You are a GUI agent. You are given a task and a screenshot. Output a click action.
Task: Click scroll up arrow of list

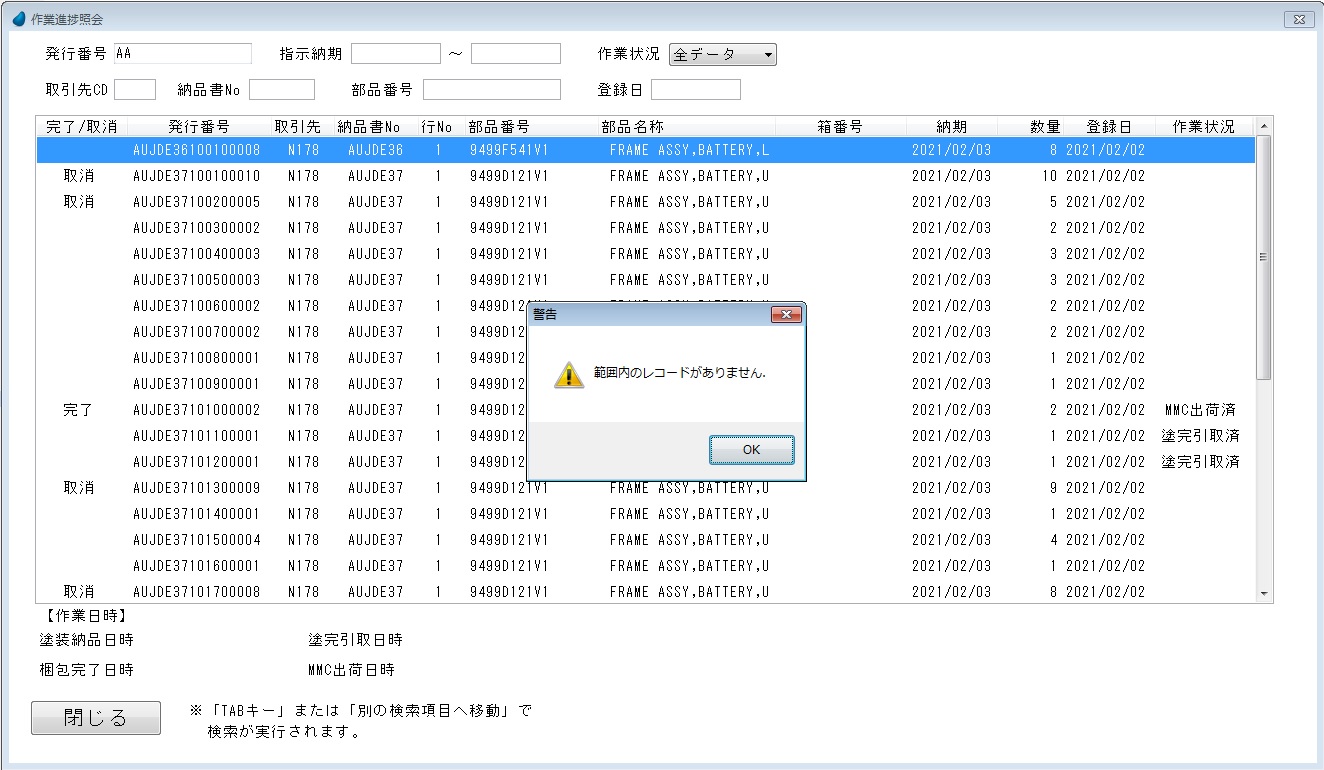(1264, 126)
